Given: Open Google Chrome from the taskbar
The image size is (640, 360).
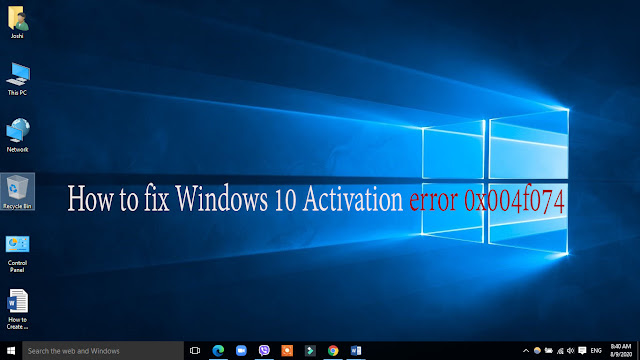Looking at the screenshot, I should (x=333, y=351).
